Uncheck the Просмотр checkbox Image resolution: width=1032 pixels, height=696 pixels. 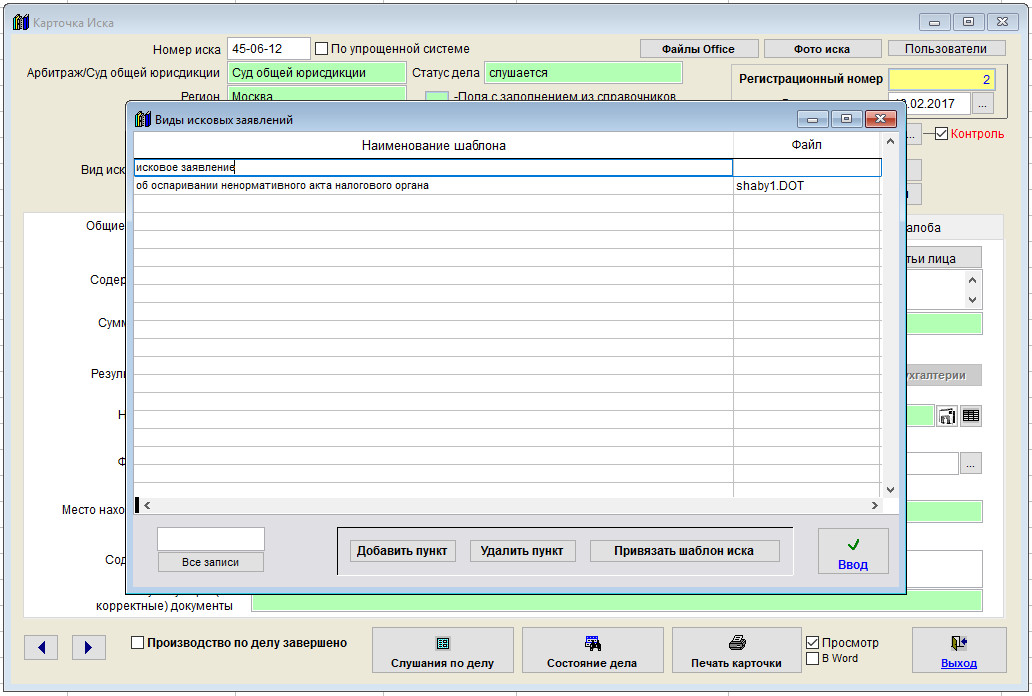point(812,642)
